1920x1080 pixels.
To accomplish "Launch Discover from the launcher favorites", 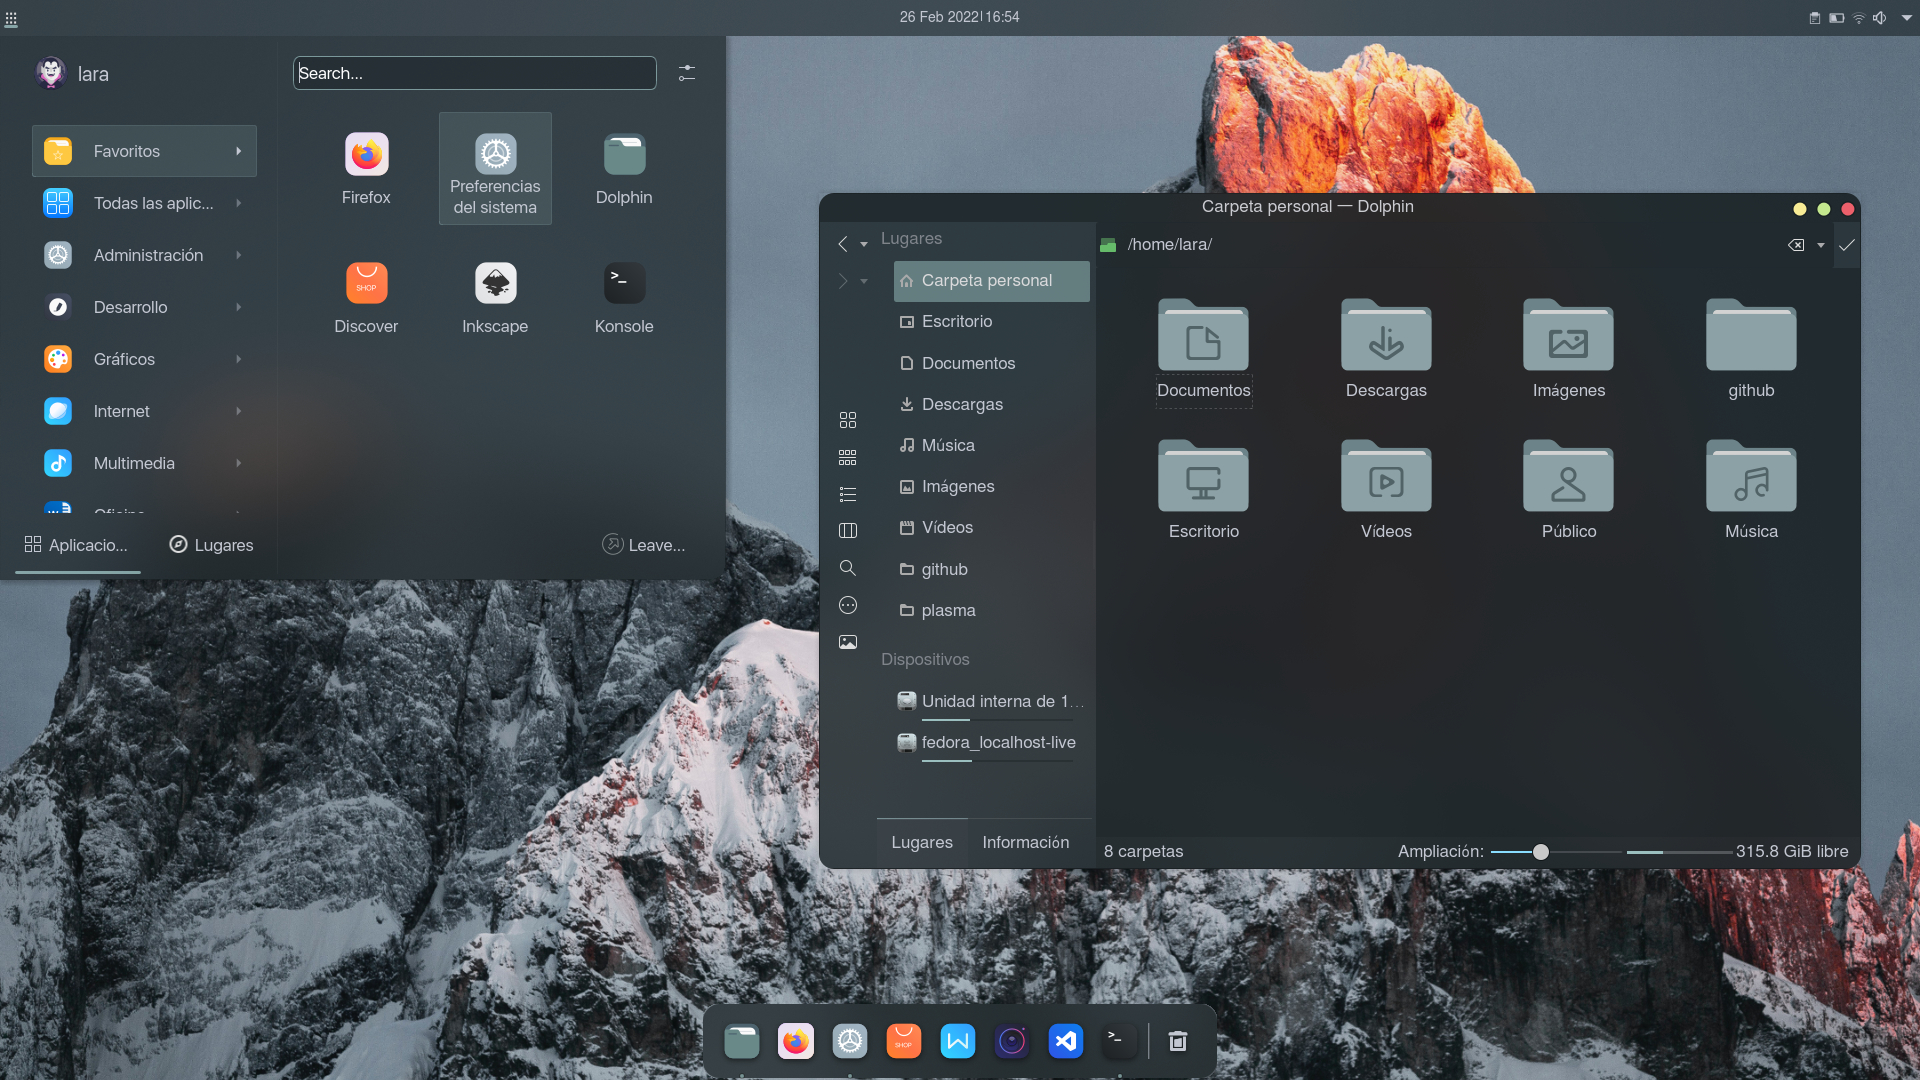I will click(x=366, y=297).
